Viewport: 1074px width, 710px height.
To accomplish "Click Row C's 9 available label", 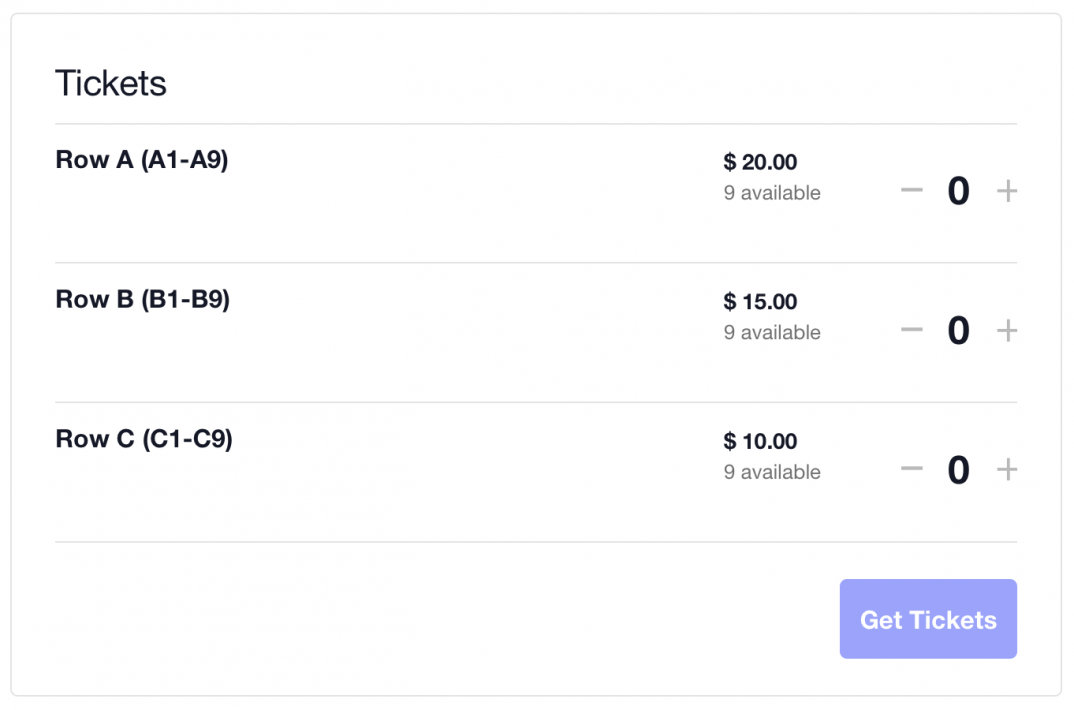I will click(x=772, y=472).
